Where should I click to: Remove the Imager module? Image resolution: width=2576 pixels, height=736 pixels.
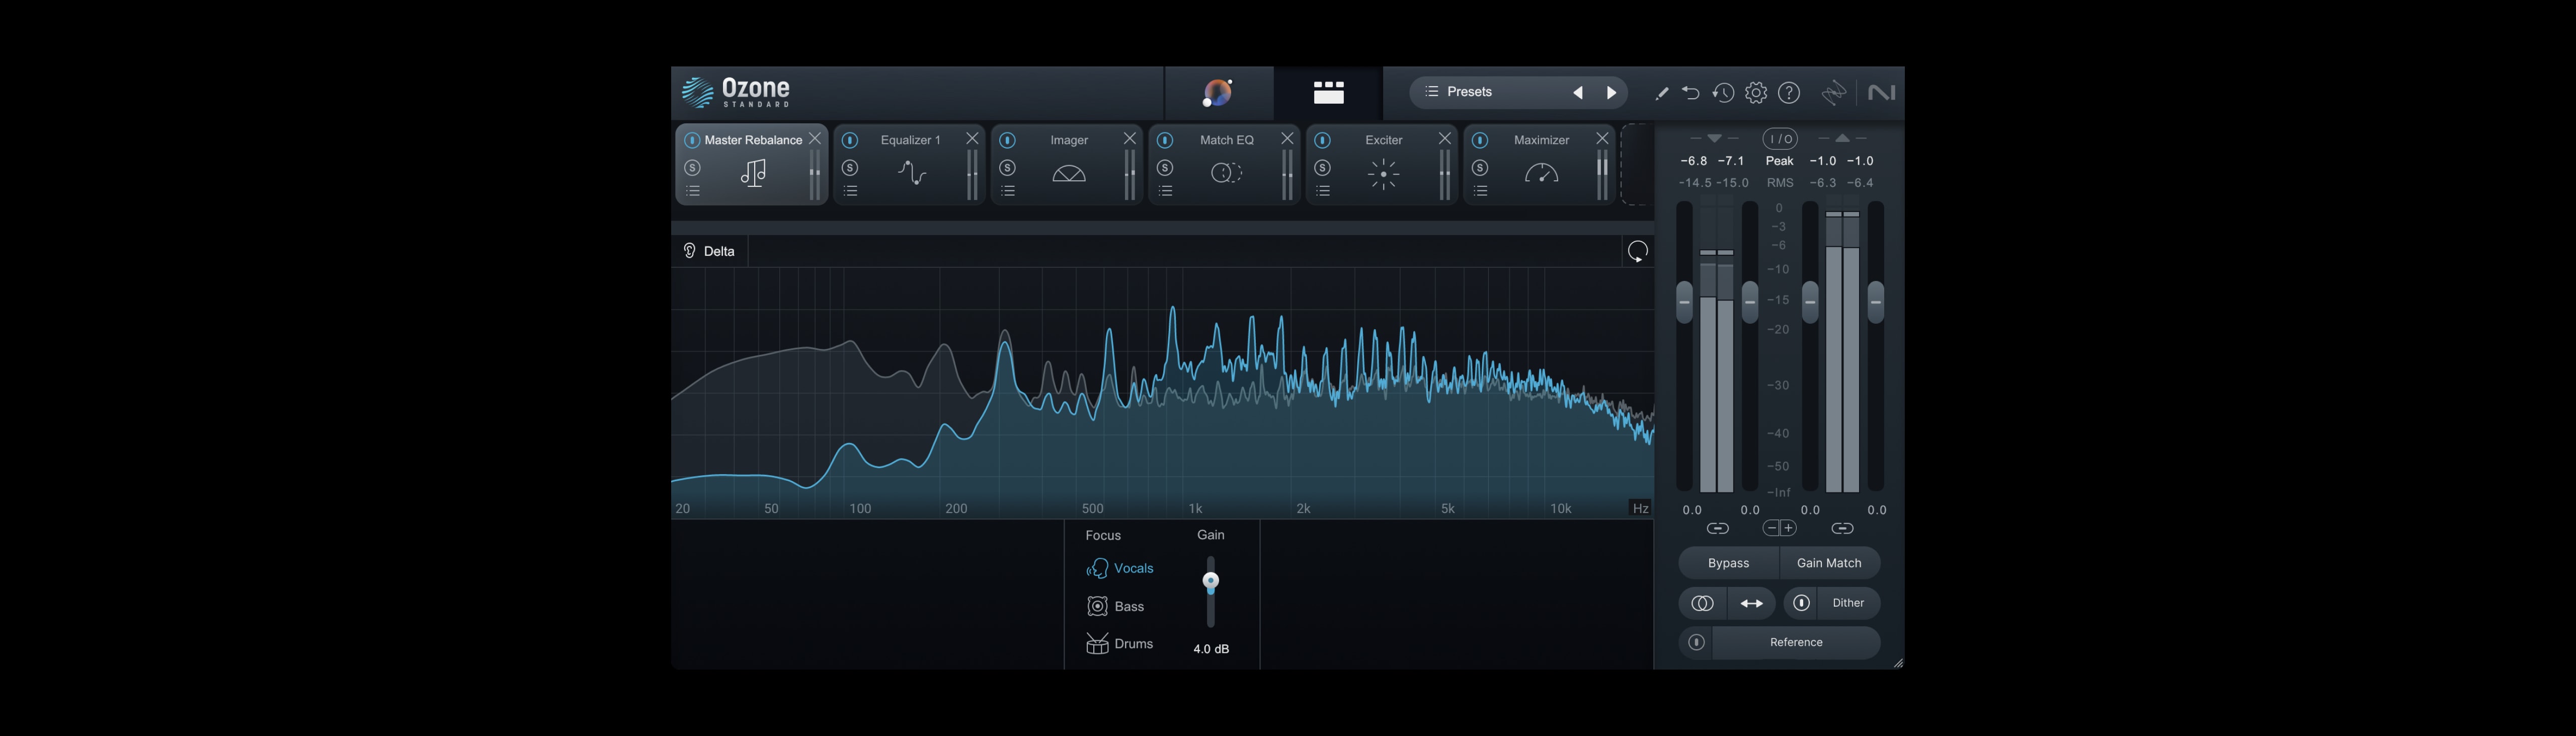(1130, 139)
